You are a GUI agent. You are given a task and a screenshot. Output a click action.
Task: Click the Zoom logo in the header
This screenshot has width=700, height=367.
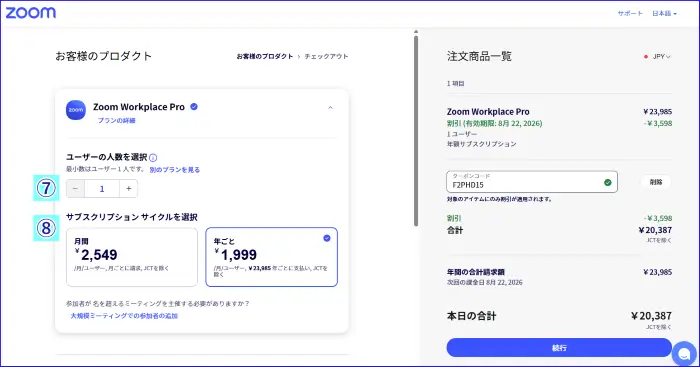click(30, 13)
